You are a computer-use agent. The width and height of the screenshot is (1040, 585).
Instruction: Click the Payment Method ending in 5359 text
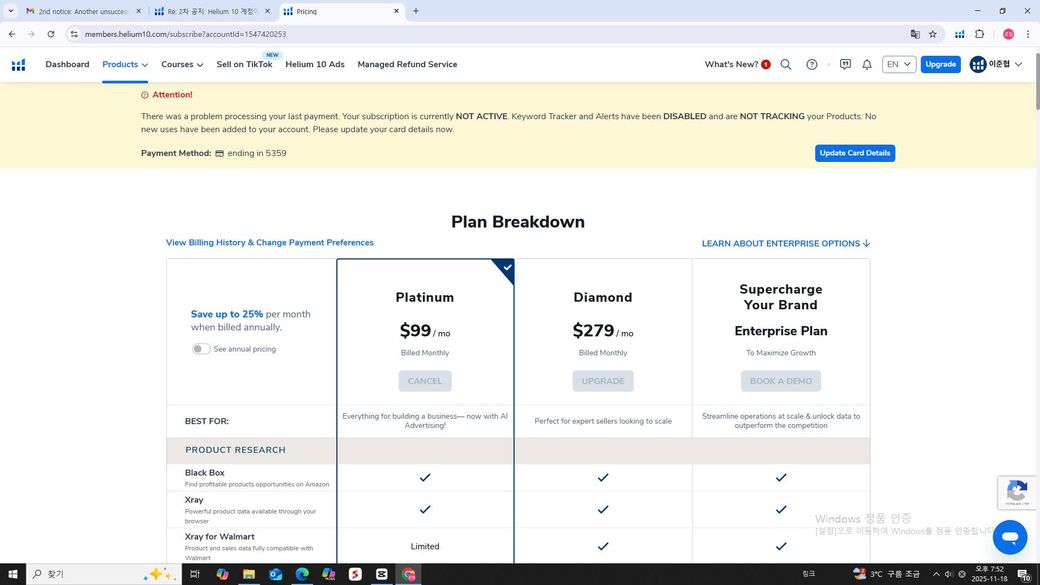point(214,153)
